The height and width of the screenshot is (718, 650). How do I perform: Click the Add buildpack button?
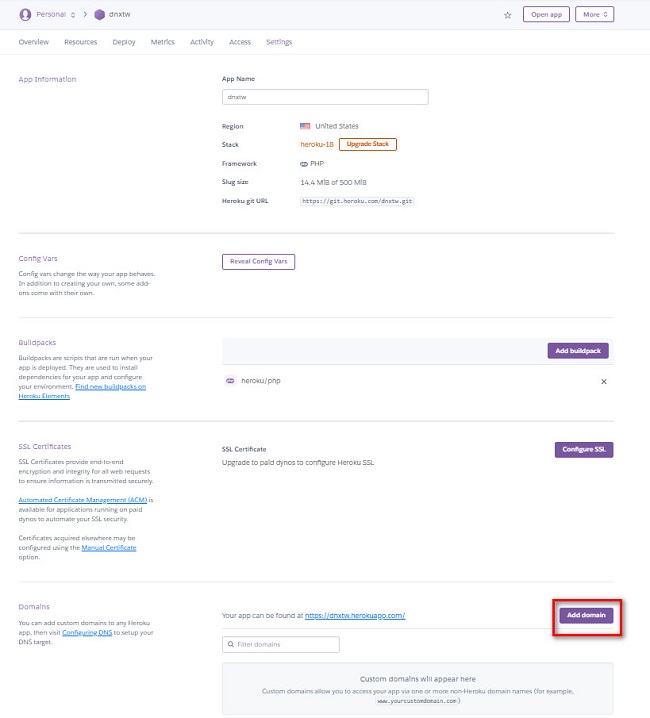578,351
